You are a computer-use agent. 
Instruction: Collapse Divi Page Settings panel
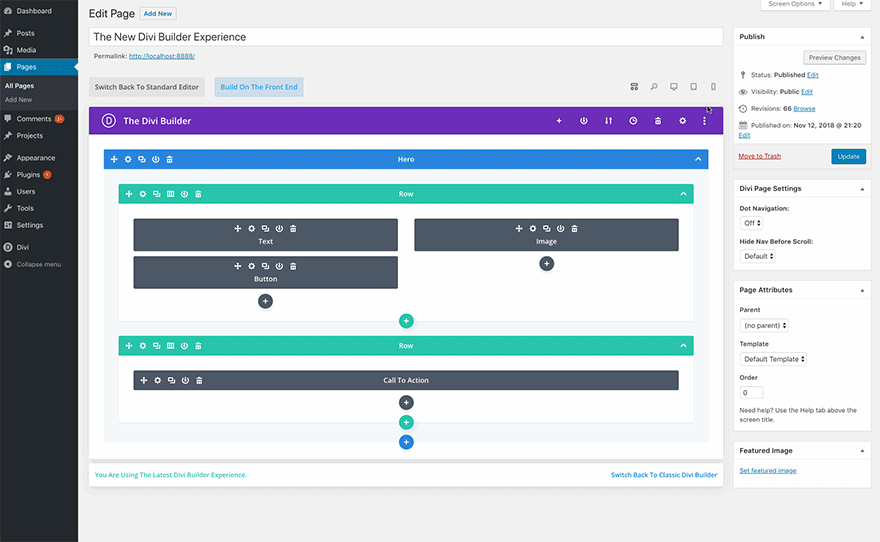(863, 189)
